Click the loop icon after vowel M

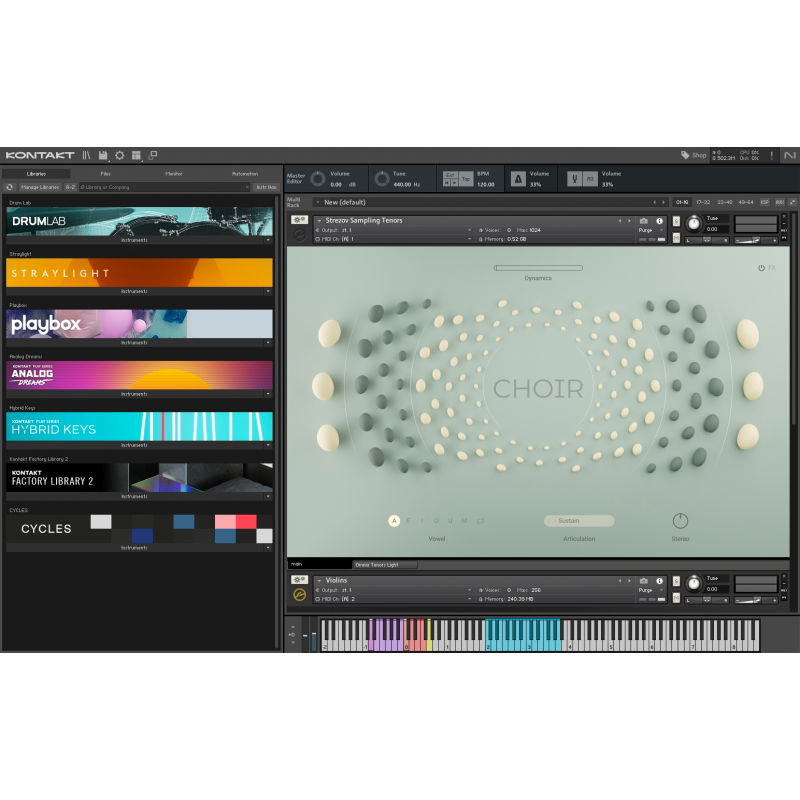[480, 521]
